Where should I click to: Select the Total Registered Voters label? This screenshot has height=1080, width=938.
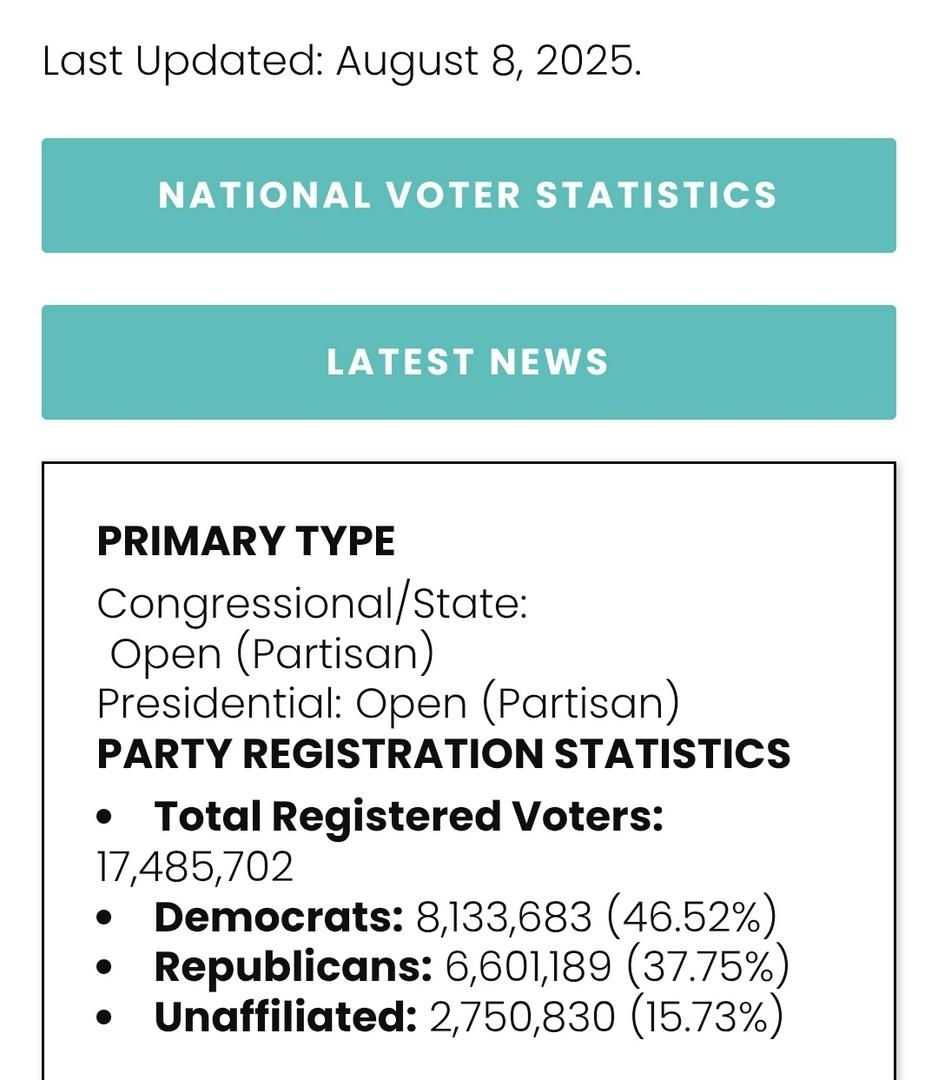click(x=408, y=816)
